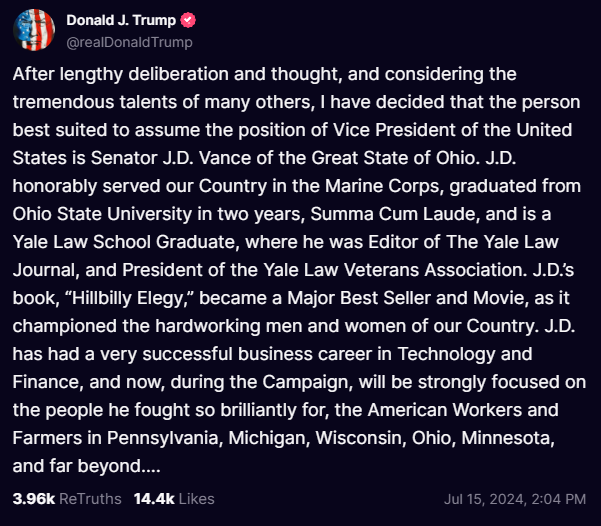Image resolution: width=601 pixels, height=526 pixels.
Task: Open the Jul 15, 2024 timestamp
Action: [515, 498]
